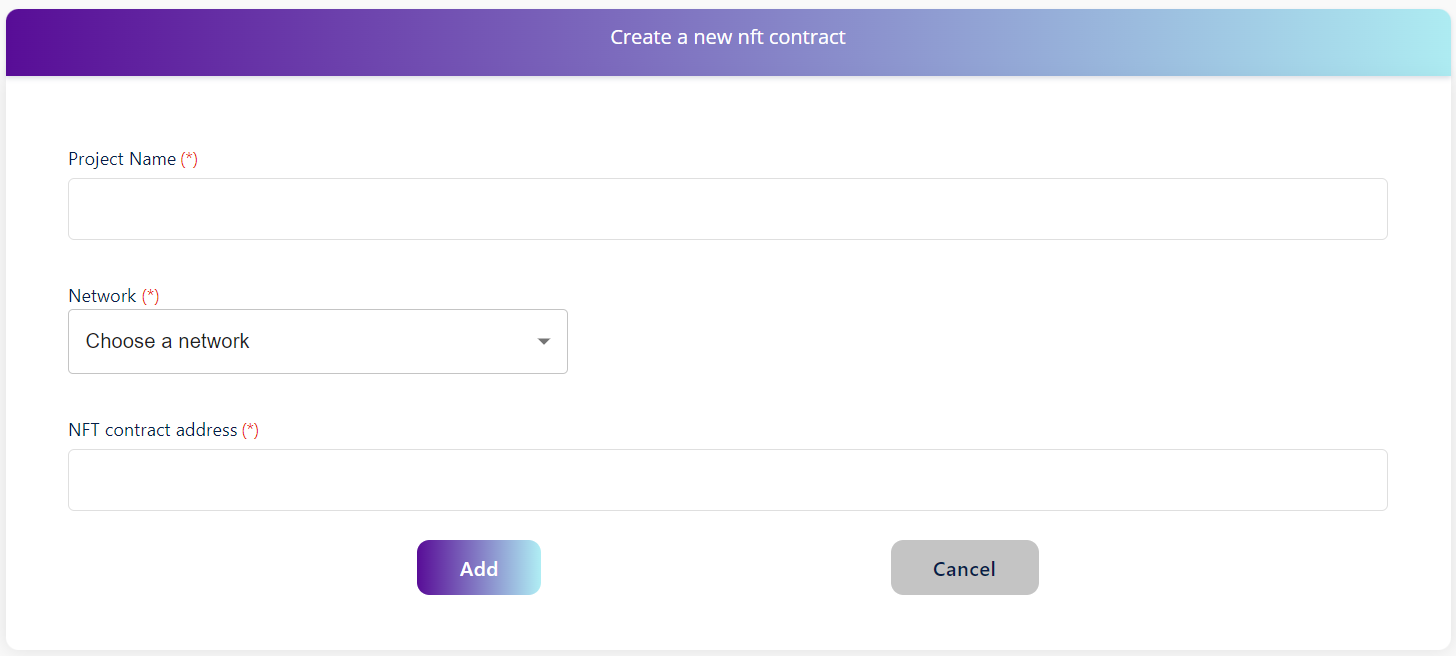Click the dark purple left end of header
The width and height of the screenshot is (1456, 656).
40,42
